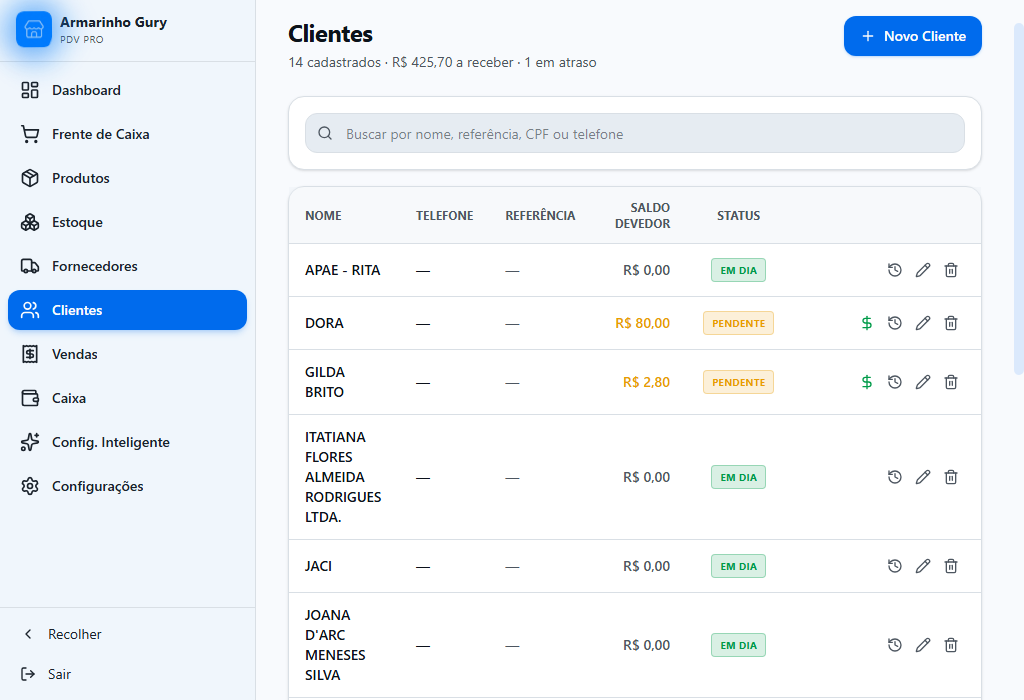Open history for DORA
This screenshot has height=700, width=1024.
(x=895, y=323)
